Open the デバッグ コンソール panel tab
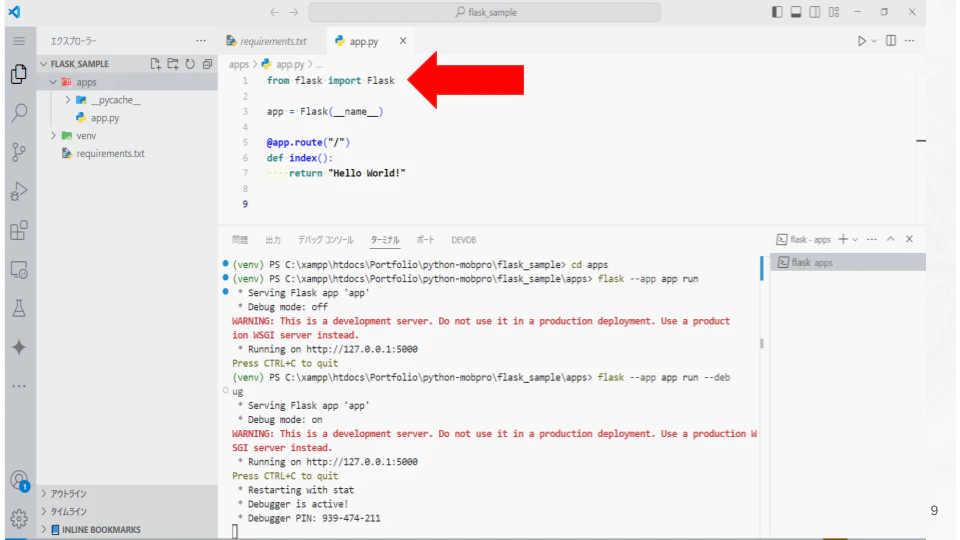This screenshot has height=540, width=960. 326,240
